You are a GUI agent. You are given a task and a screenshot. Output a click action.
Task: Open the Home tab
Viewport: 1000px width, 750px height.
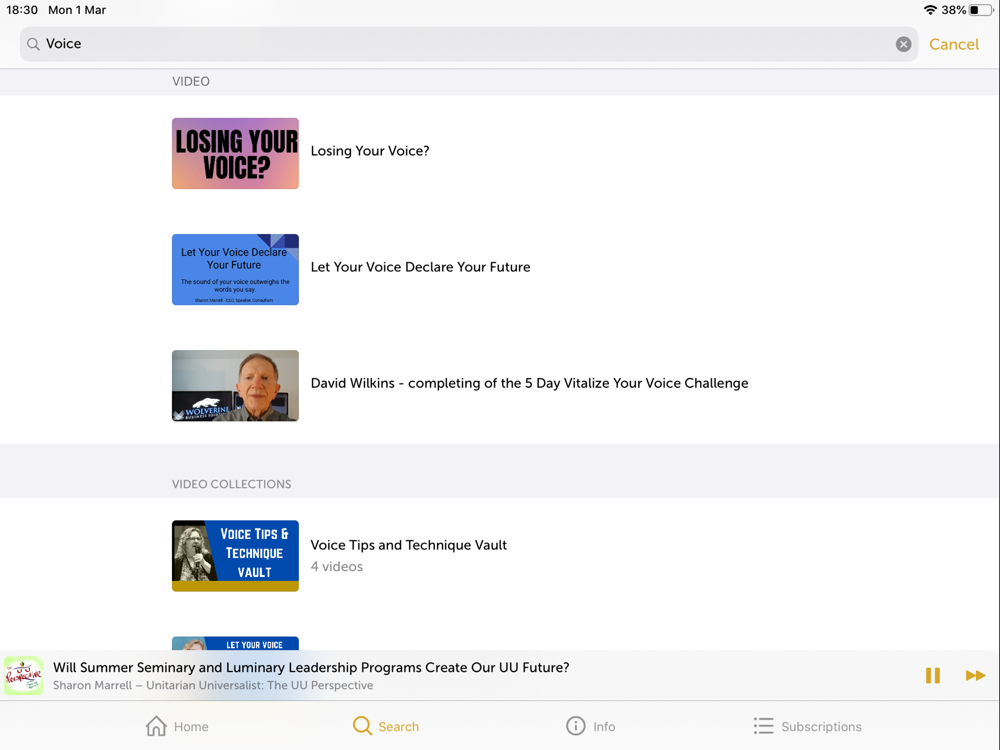pos(177,726)
